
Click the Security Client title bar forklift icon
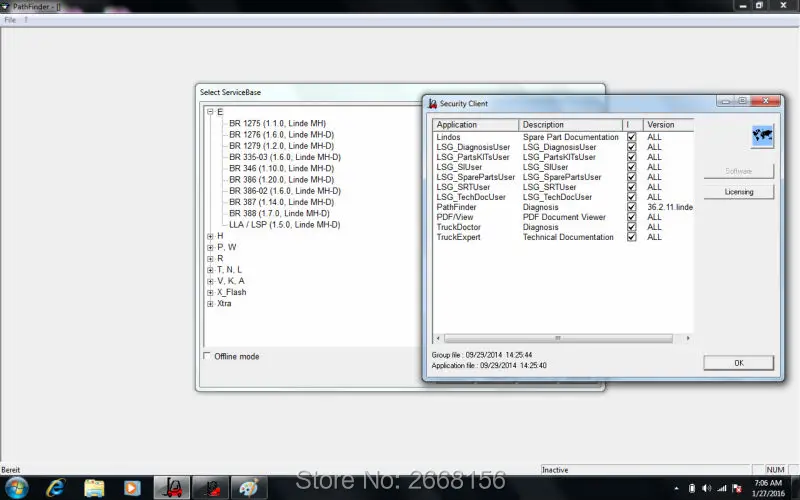433,104
